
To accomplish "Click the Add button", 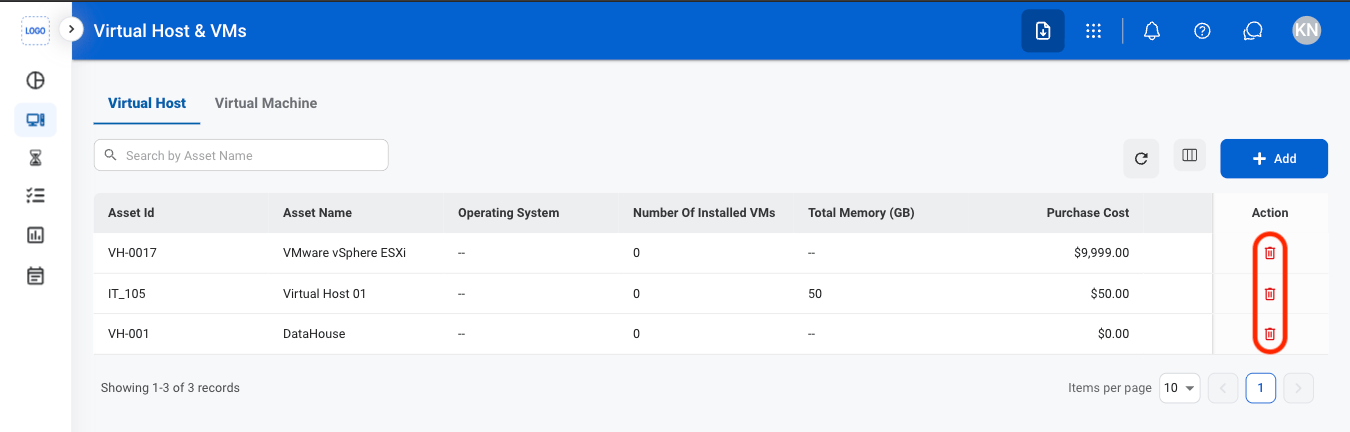I will click(1274, 158).
